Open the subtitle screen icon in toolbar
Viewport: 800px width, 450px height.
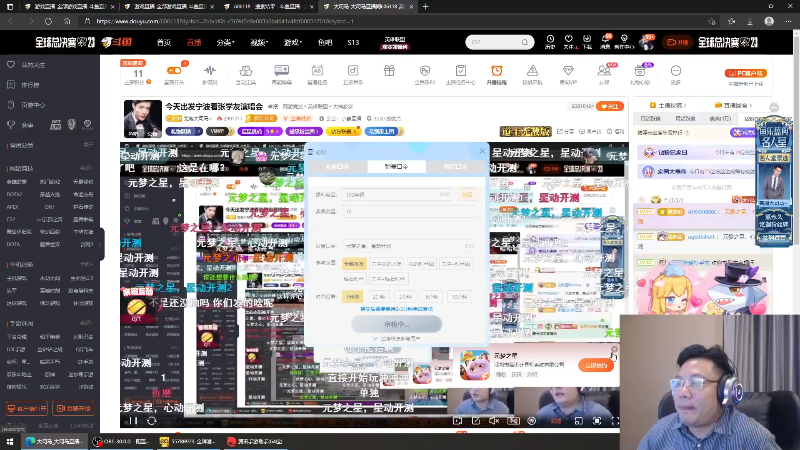tap(282, 71)
